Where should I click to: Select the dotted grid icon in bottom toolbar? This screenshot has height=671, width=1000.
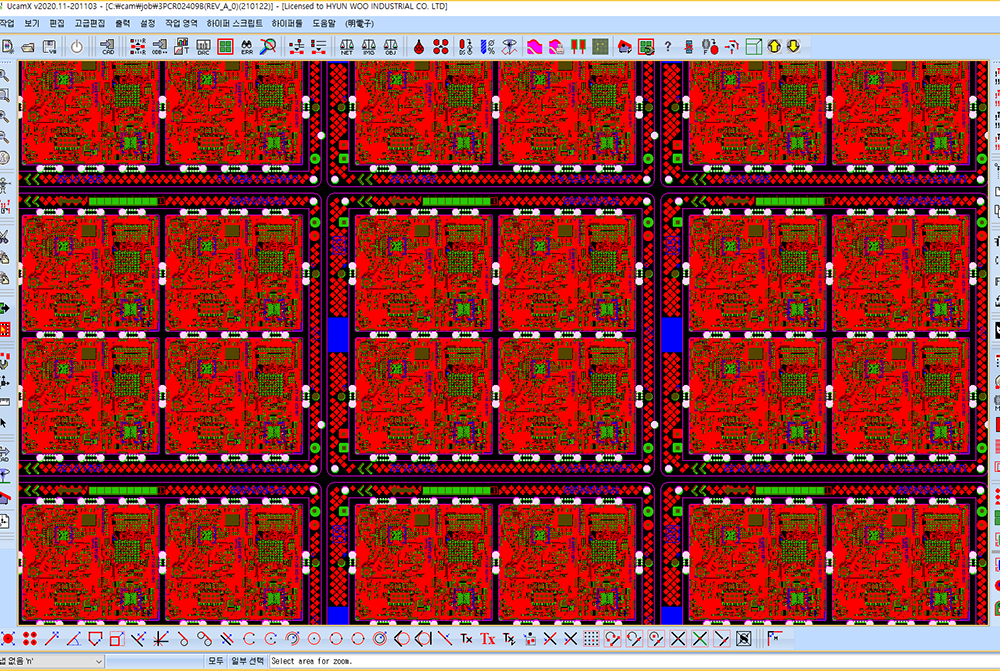pyautogui.click(x=591, y=638)
